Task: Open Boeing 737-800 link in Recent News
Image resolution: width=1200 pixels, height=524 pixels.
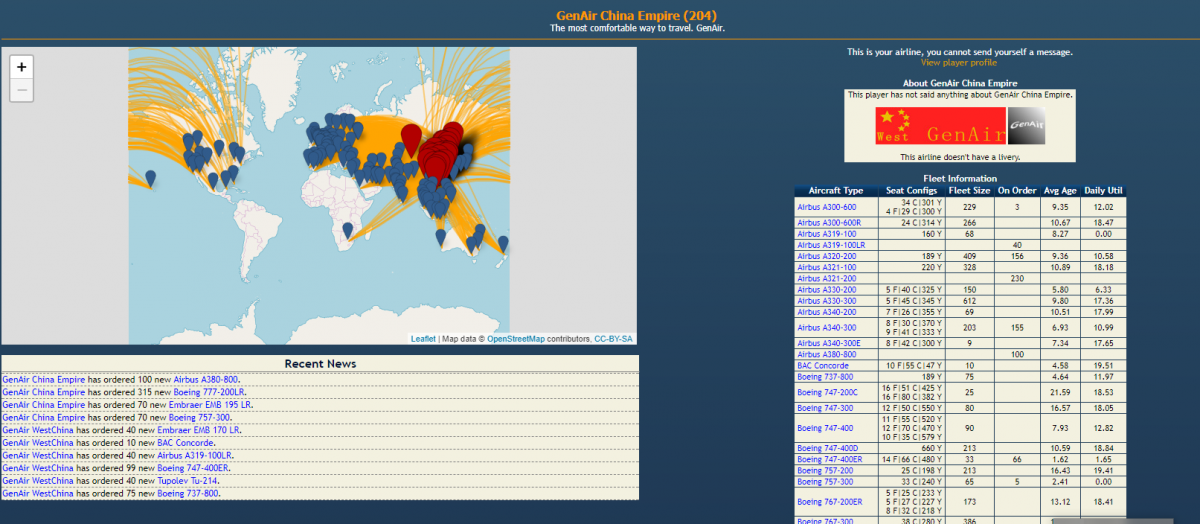Action: coord(188,493)
